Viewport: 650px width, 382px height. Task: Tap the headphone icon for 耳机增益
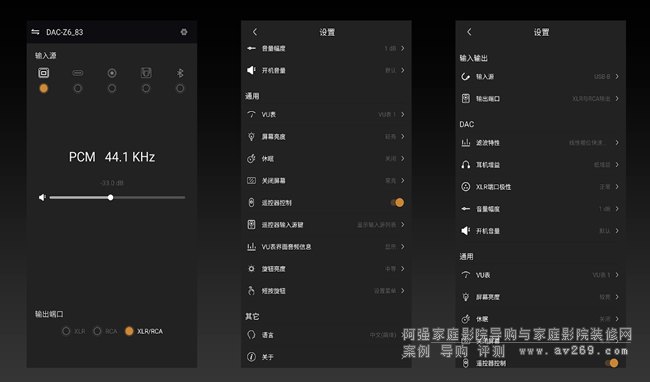coord(466,164)
